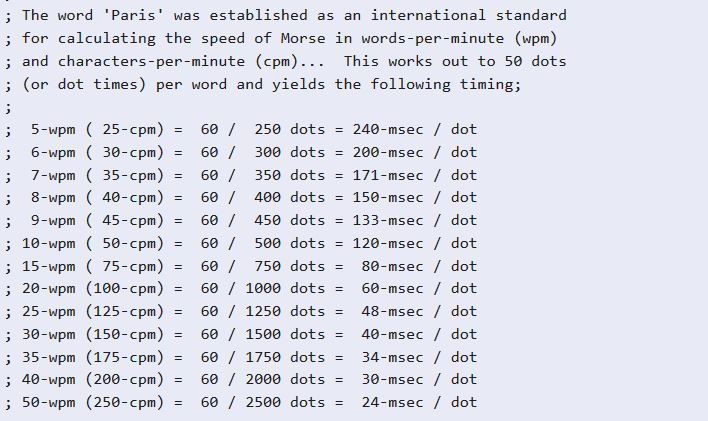Click the '24-msec' value in last row

point(392,402)
